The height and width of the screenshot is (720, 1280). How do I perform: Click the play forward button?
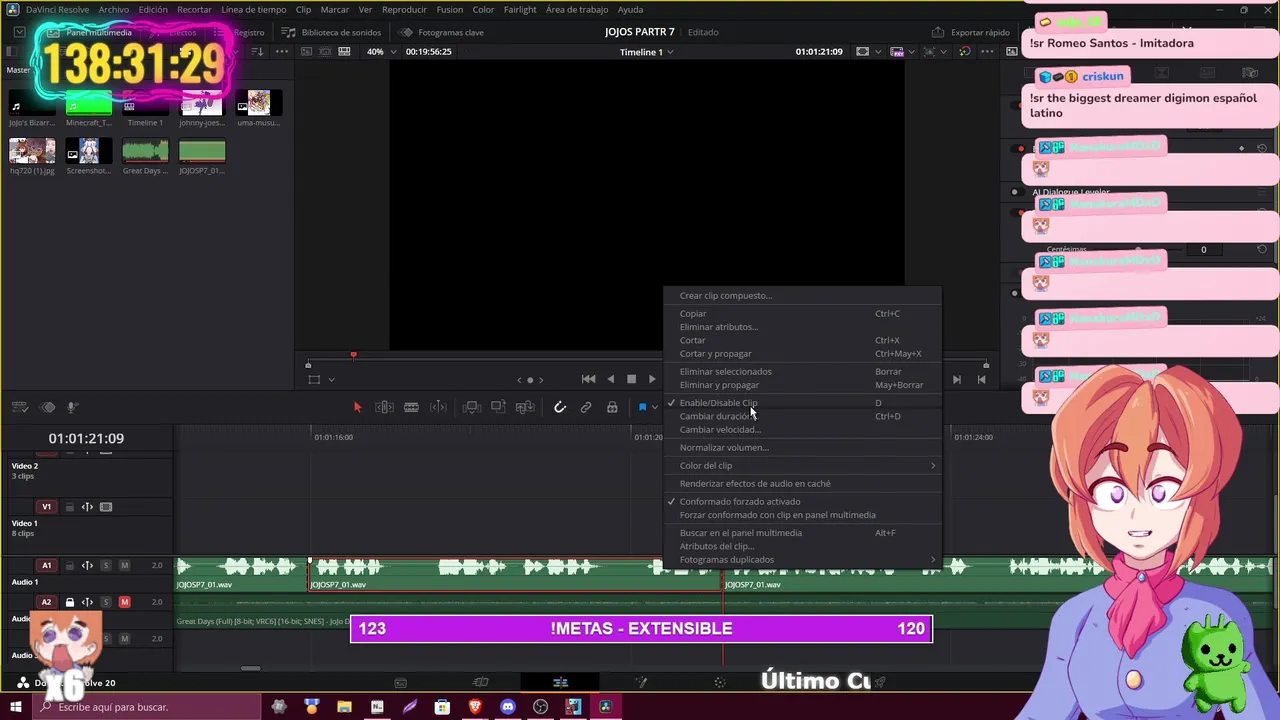[652, 379]
